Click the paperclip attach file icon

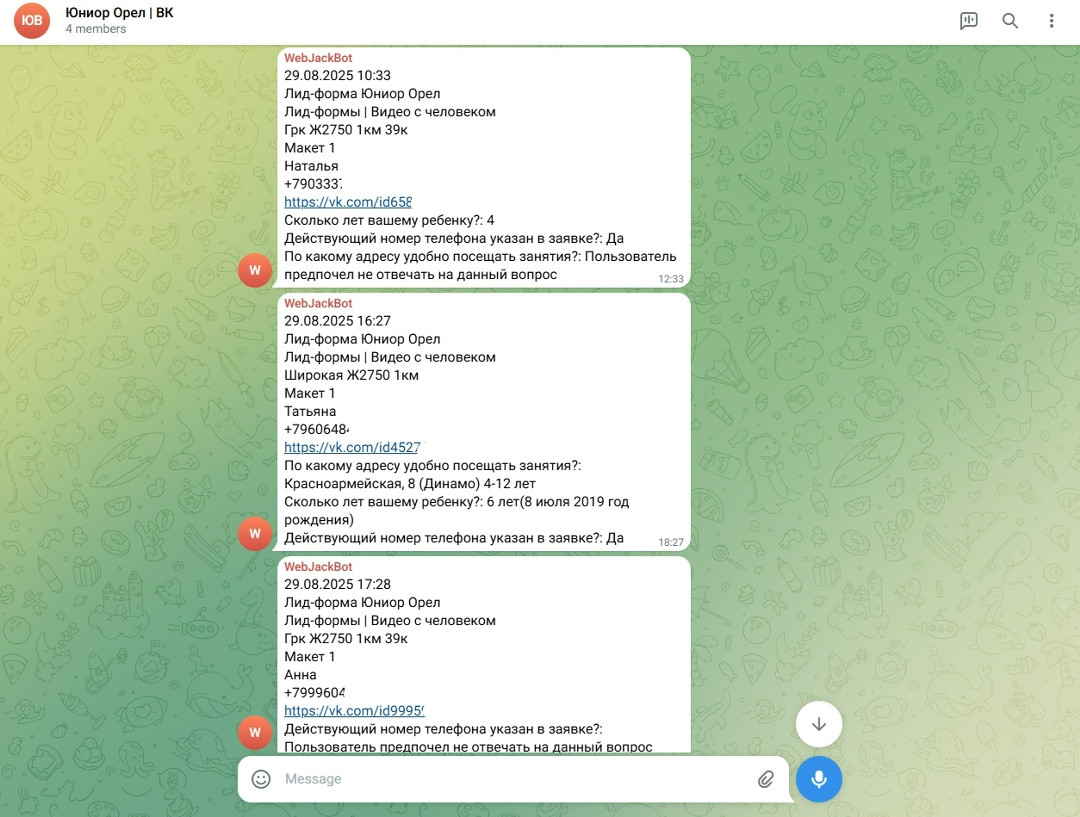[x=766, y=779]
